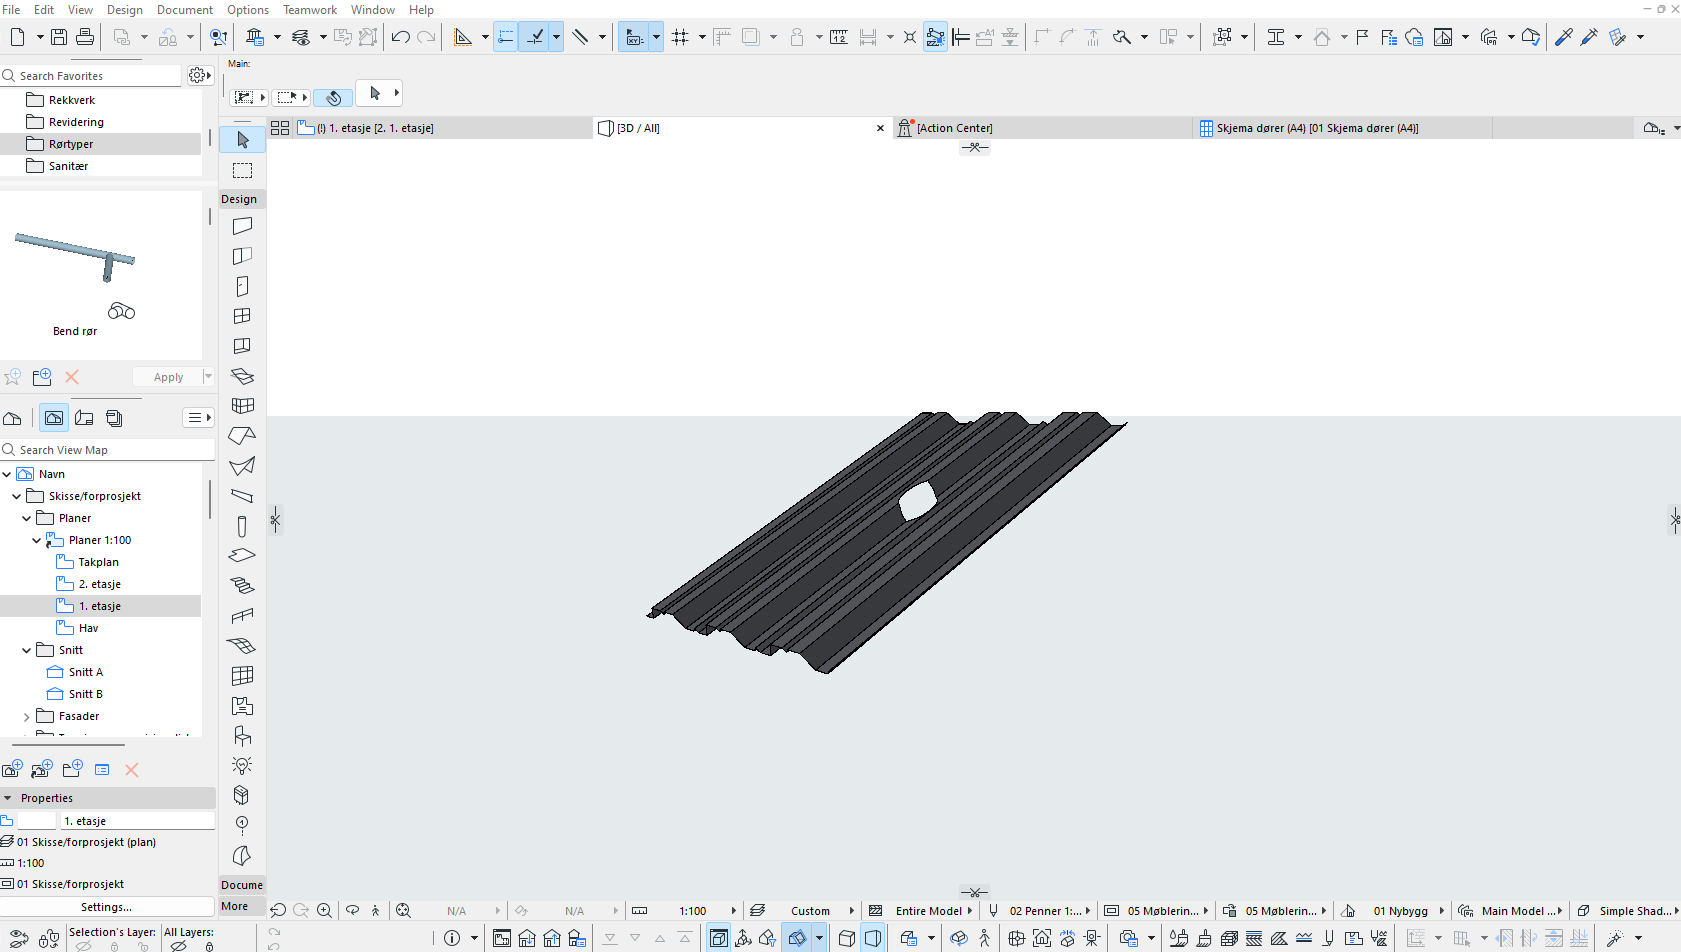Click the Undo arrow in the toolbar
This screenshot has width=1681, height=952.
401,37
